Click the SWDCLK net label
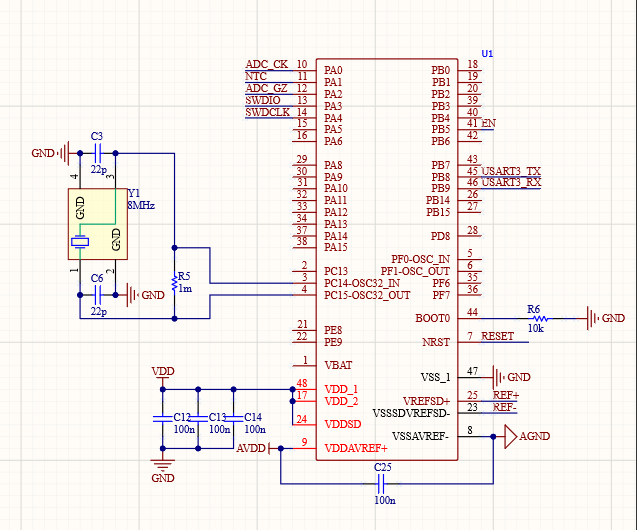This screenshot has height=530, width=637. [x=268, y=112]
